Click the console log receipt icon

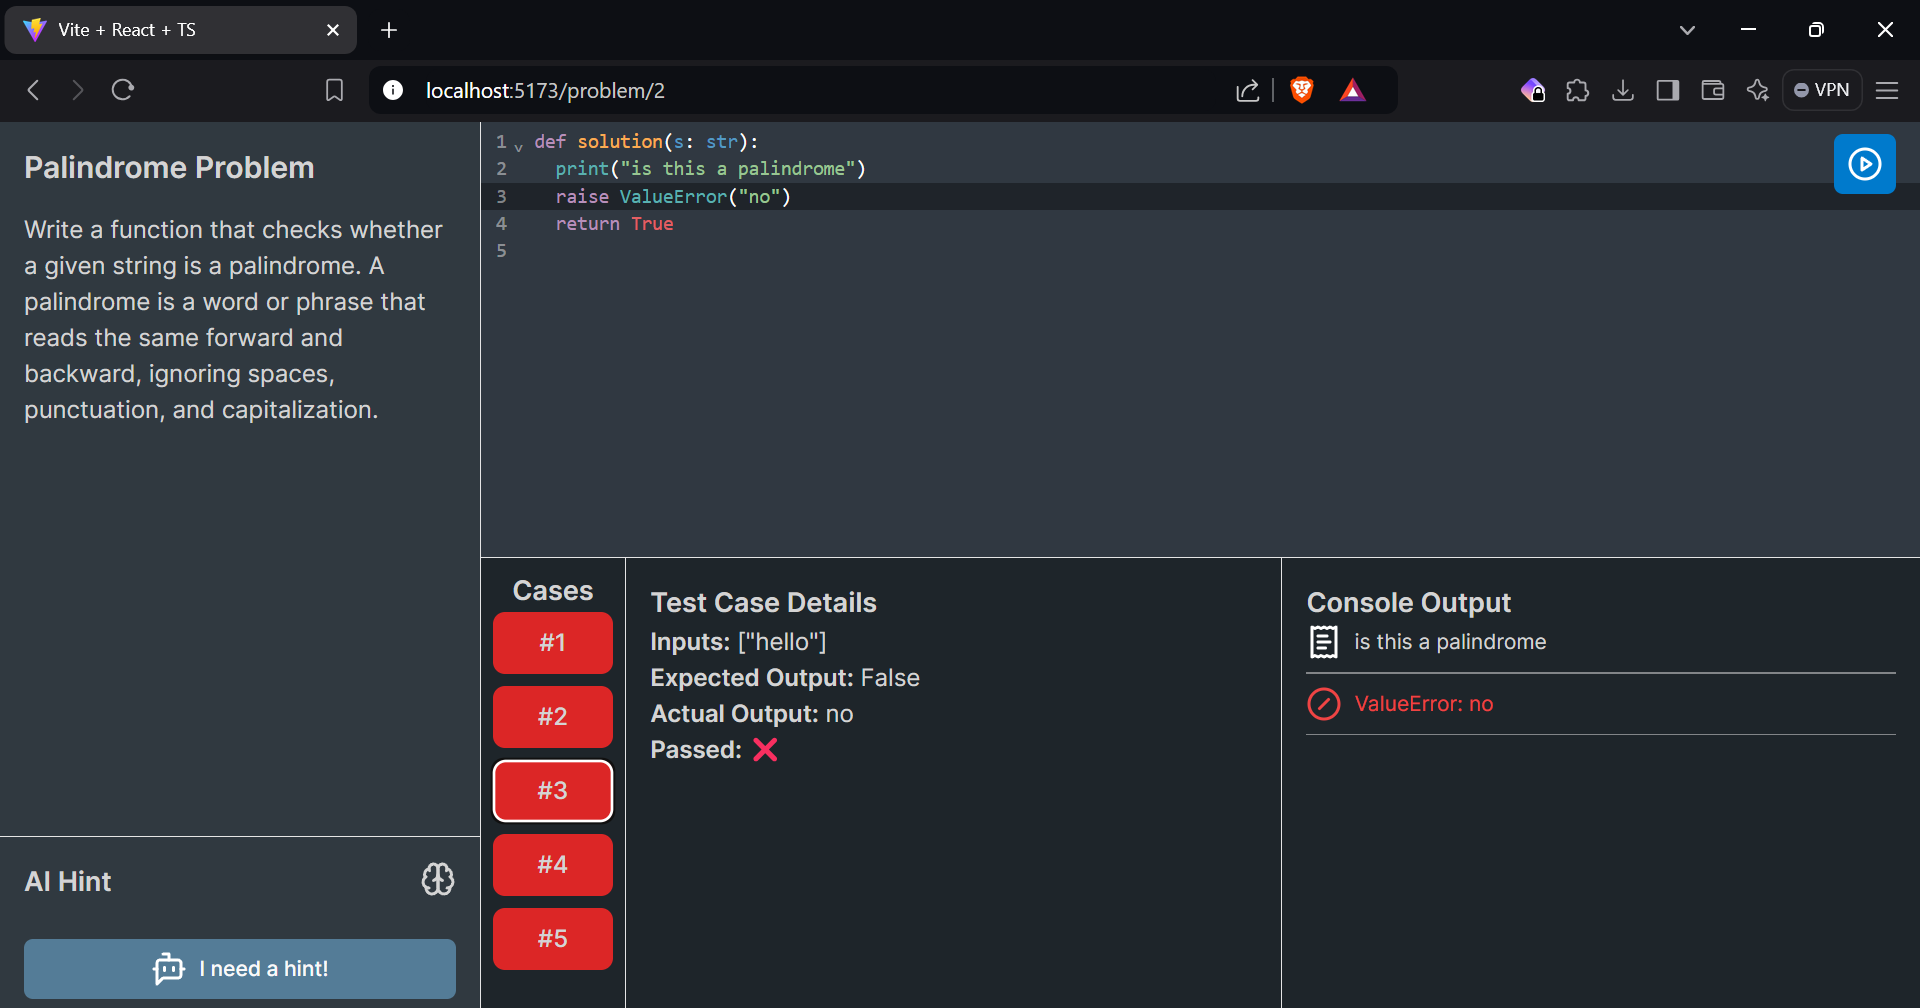[x=1324, y=642]
